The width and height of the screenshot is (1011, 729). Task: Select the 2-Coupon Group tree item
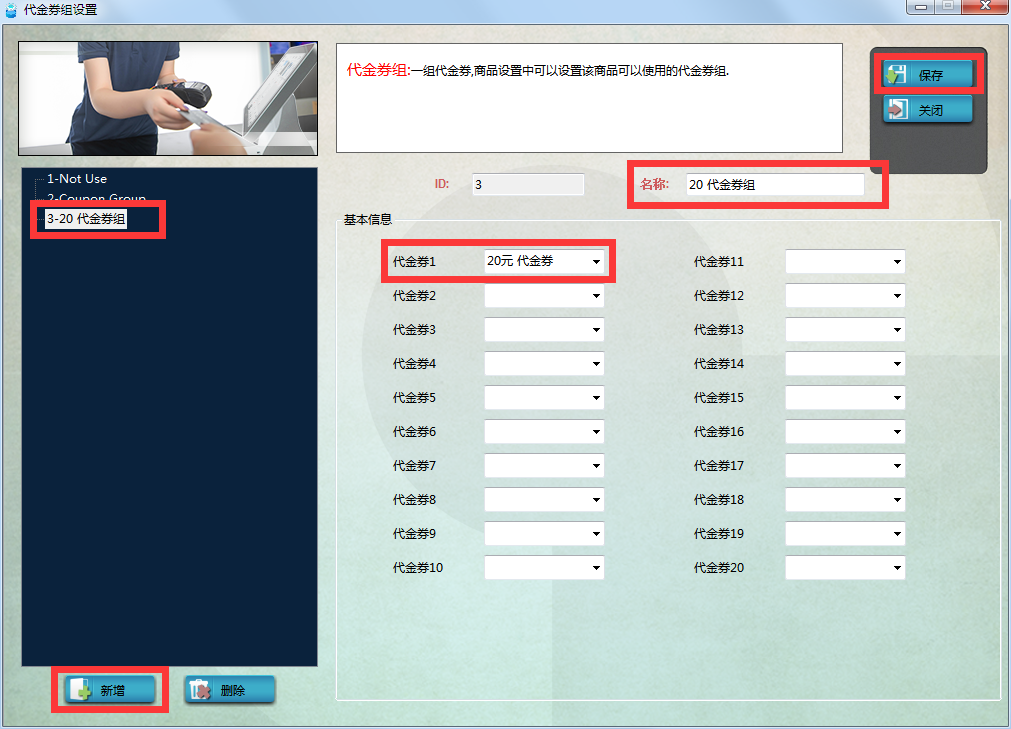point(96,198)
